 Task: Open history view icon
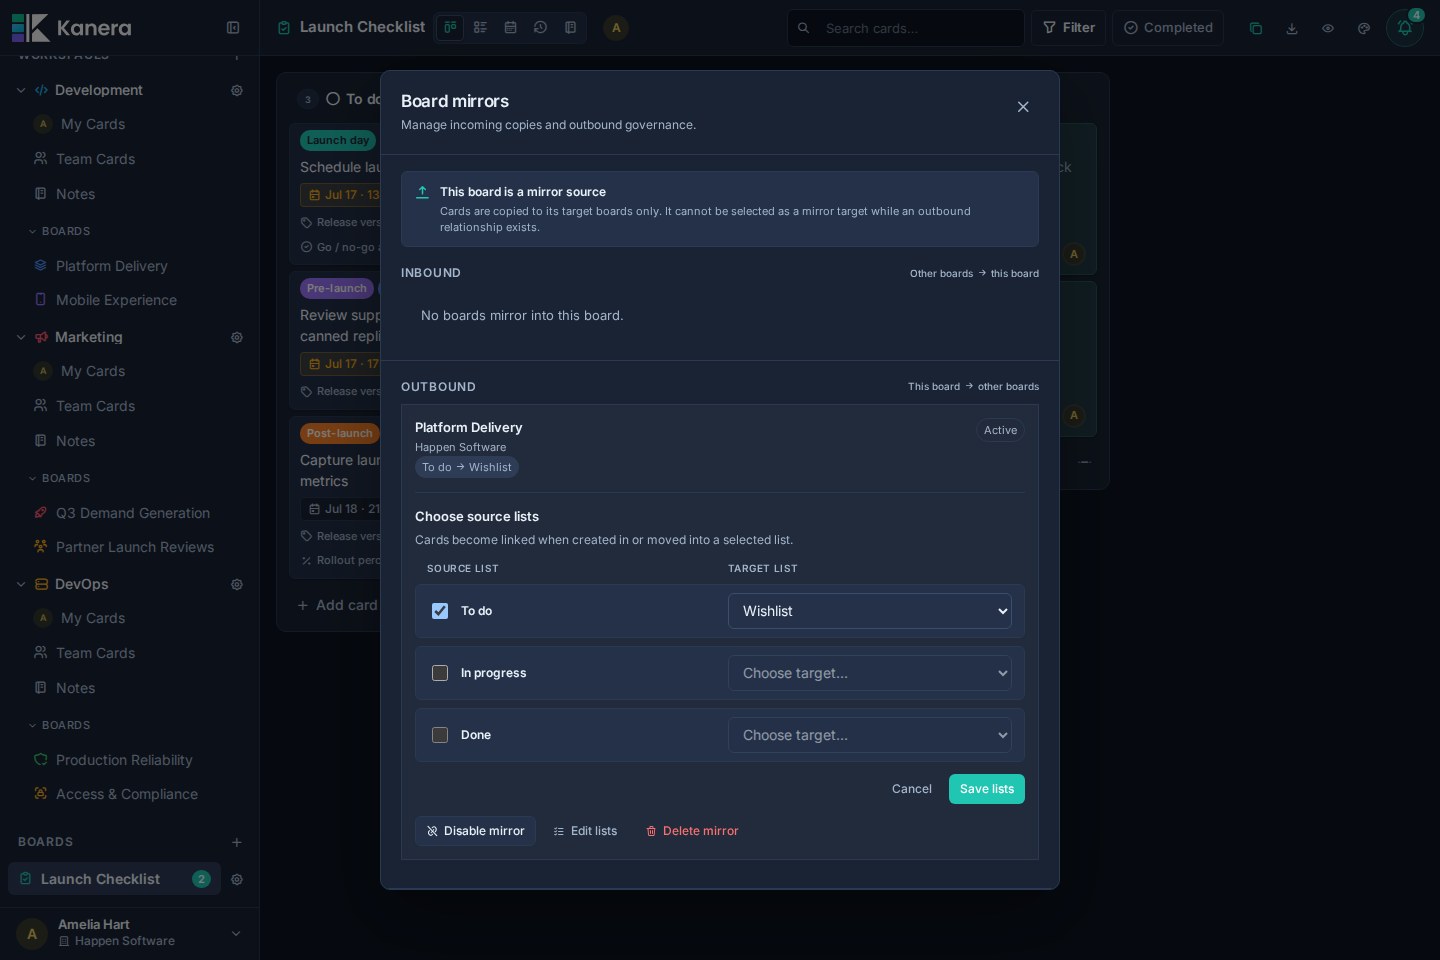tap(540, 28)
